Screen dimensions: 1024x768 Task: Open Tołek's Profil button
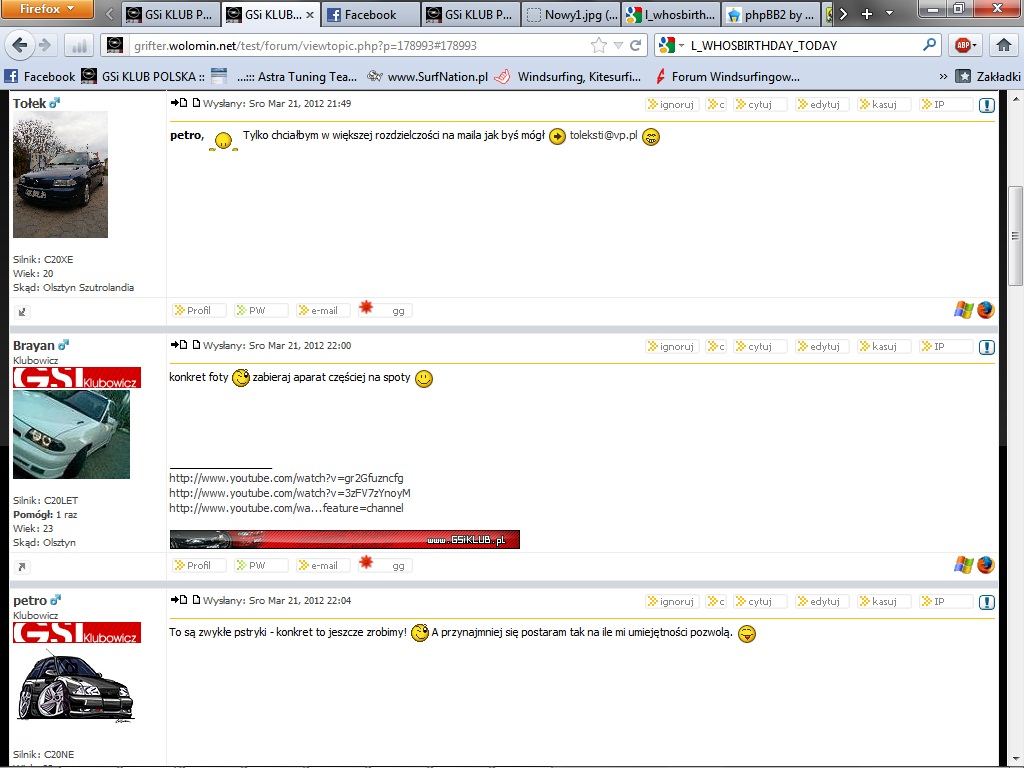click(199, 311)
